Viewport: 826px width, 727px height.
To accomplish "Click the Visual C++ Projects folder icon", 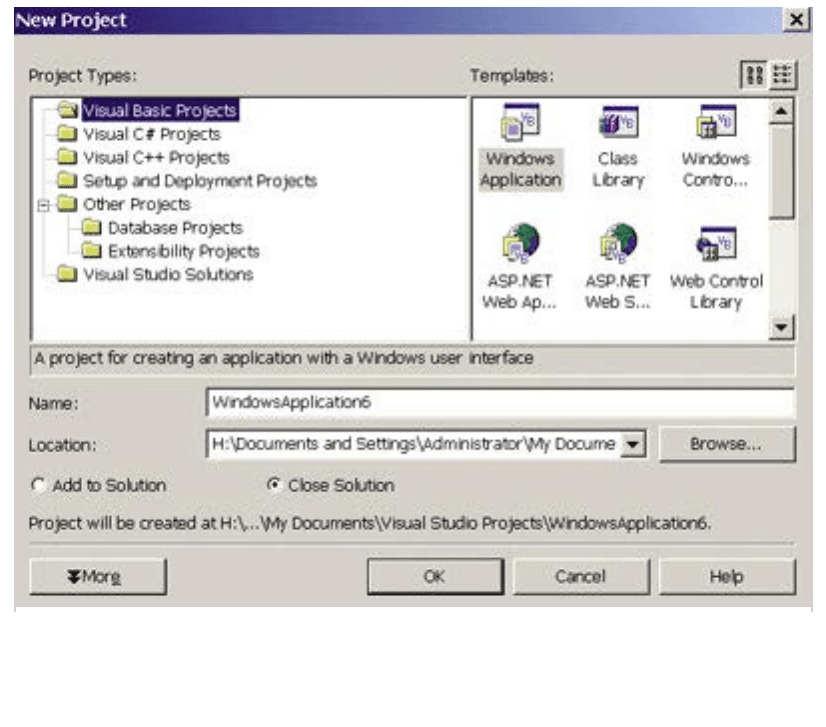I will click(67, 156).
